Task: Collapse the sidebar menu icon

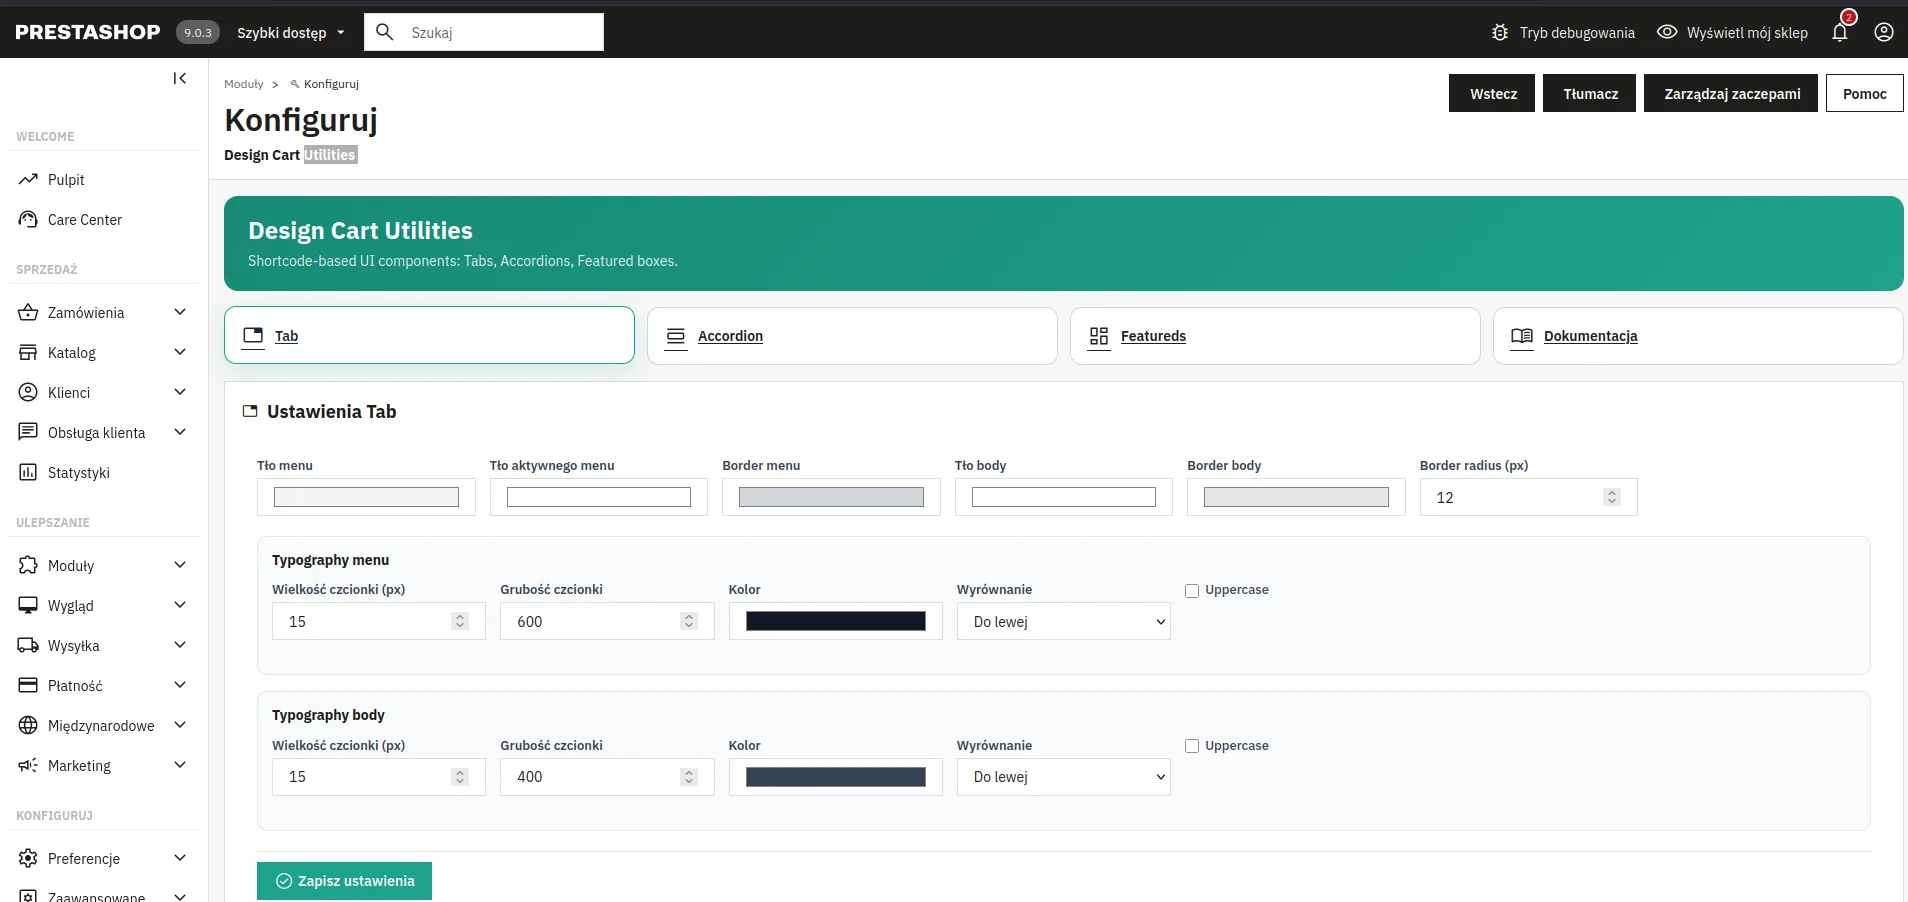Action: [x=180, y=78]
